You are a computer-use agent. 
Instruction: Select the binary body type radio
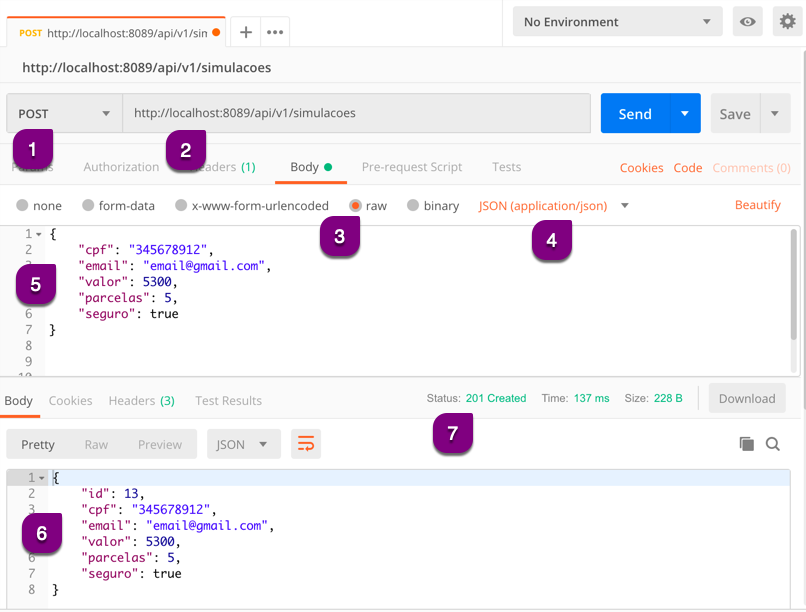(413, 206)
